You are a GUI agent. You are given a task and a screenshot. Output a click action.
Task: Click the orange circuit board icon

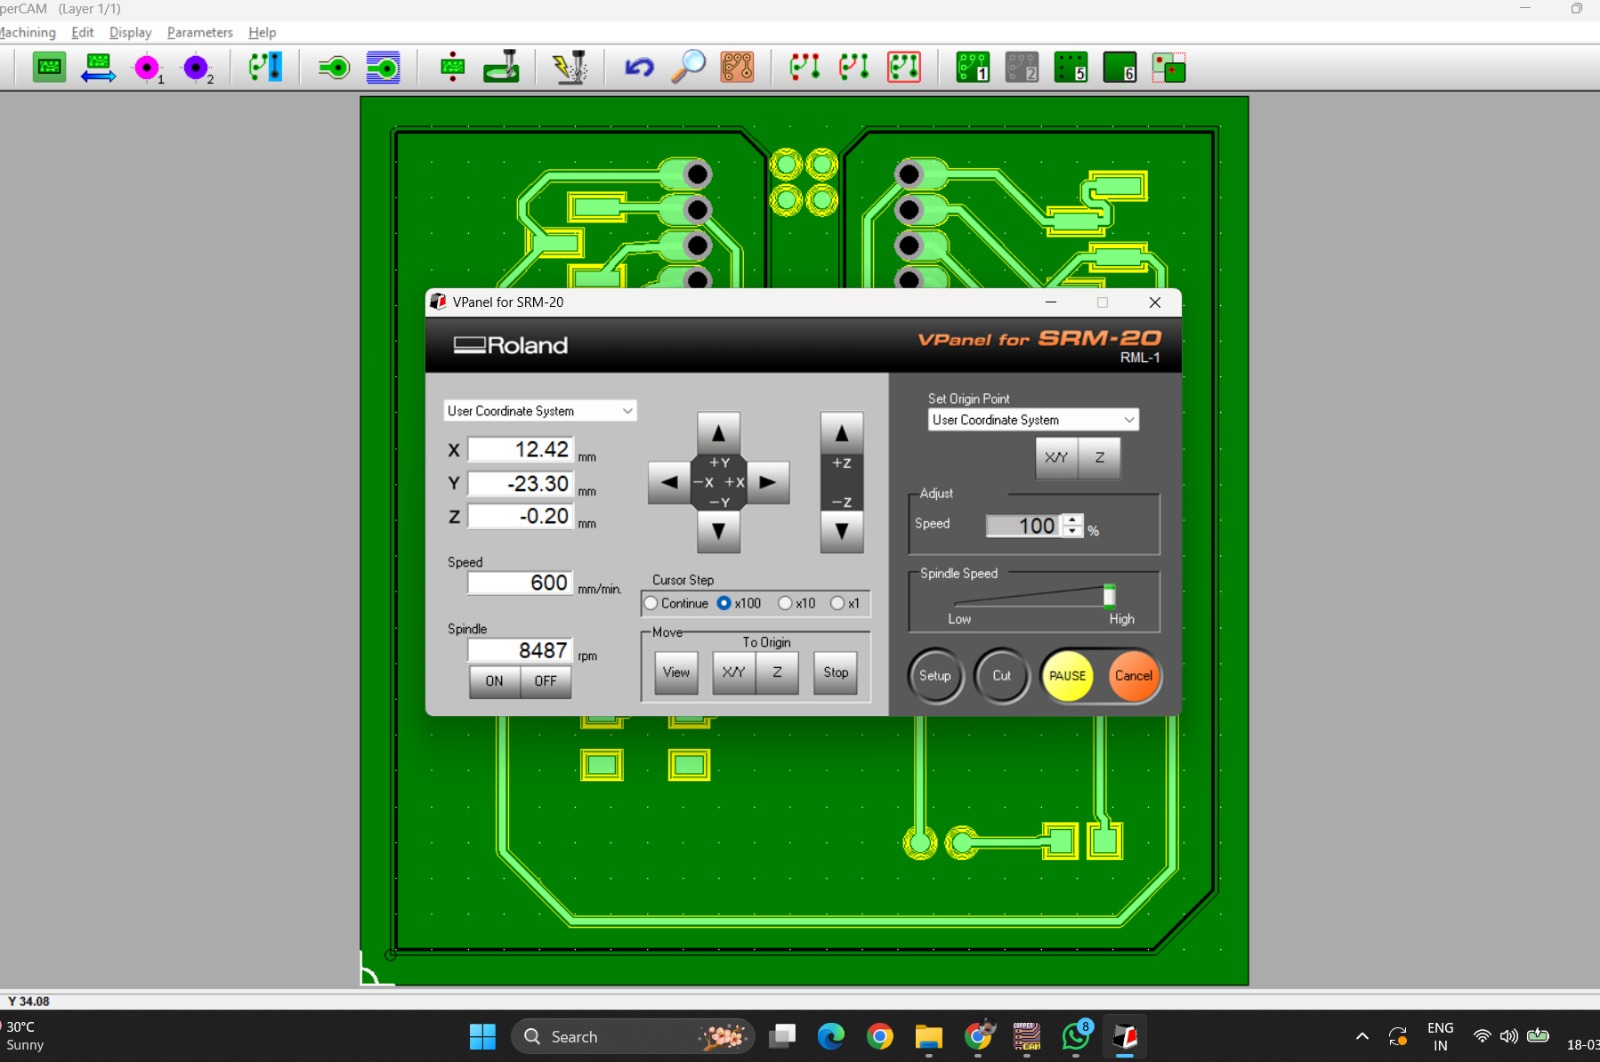click(737, 68)
